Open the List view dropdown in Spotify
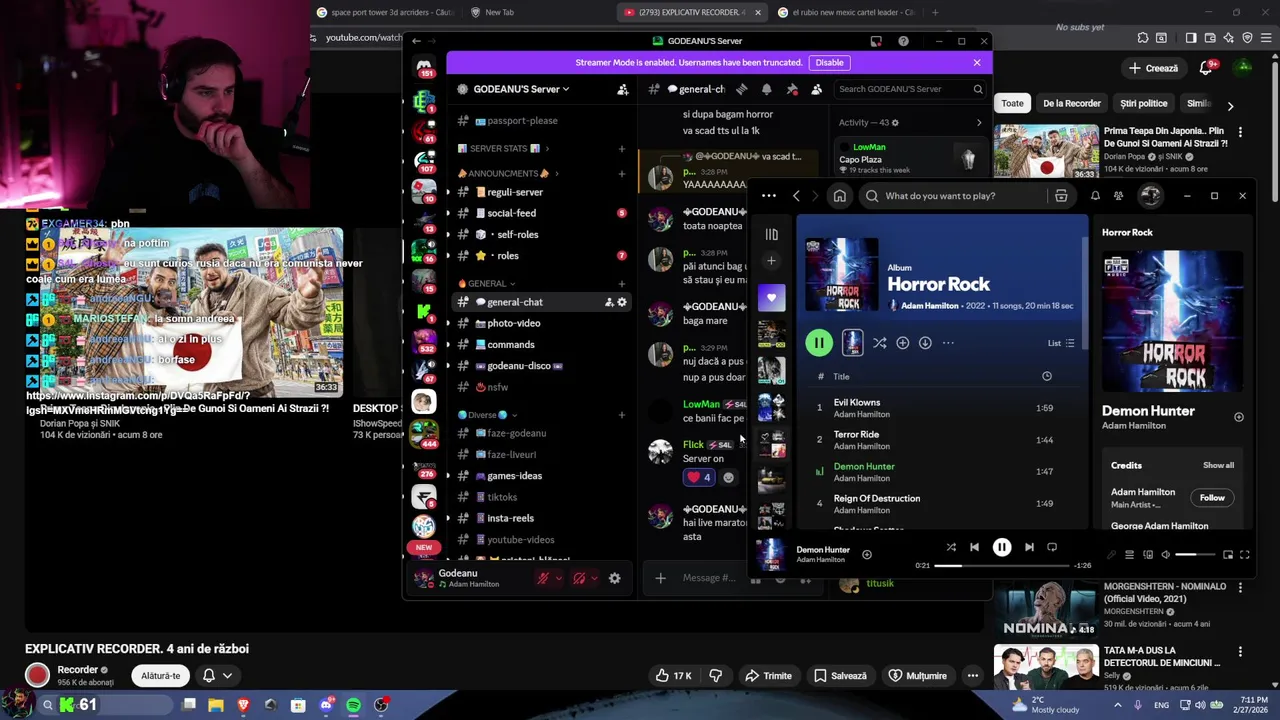 (x=1061, y=343)
